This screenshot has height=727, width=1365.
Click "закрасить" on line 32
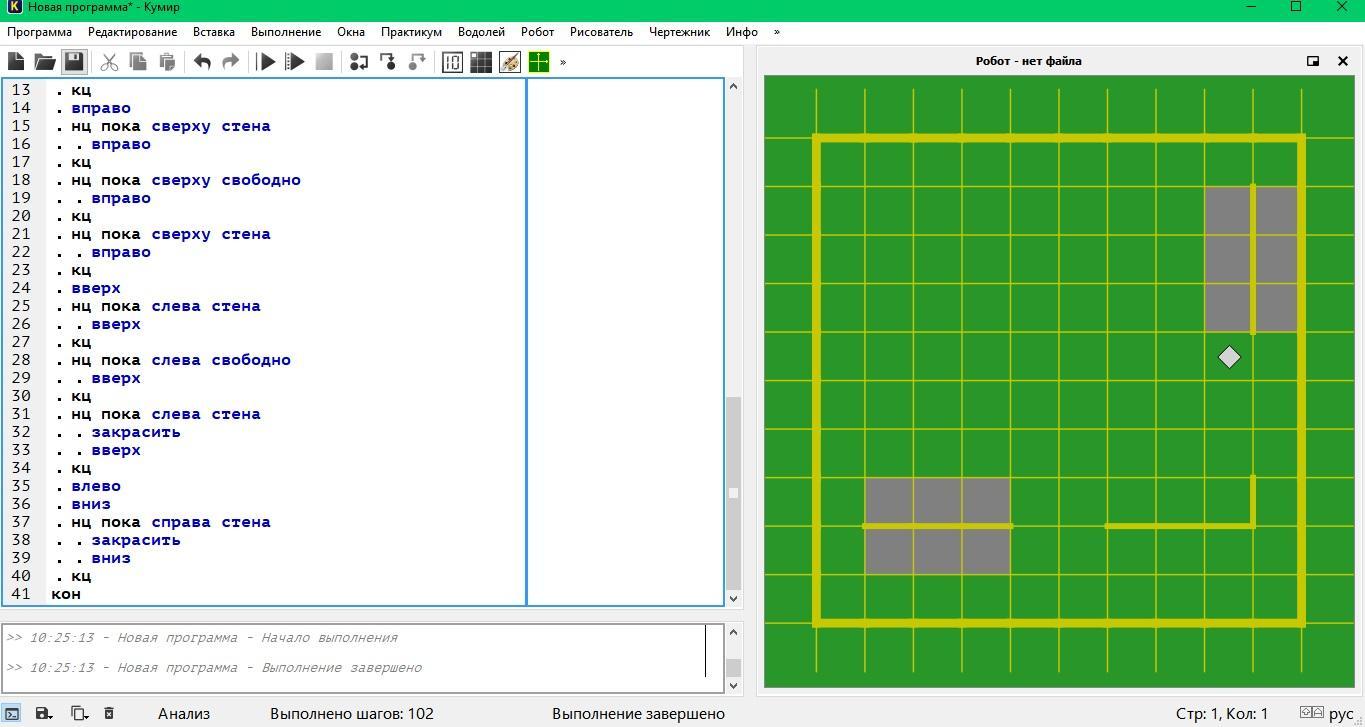pyautogui.click(x=136, y=432)
